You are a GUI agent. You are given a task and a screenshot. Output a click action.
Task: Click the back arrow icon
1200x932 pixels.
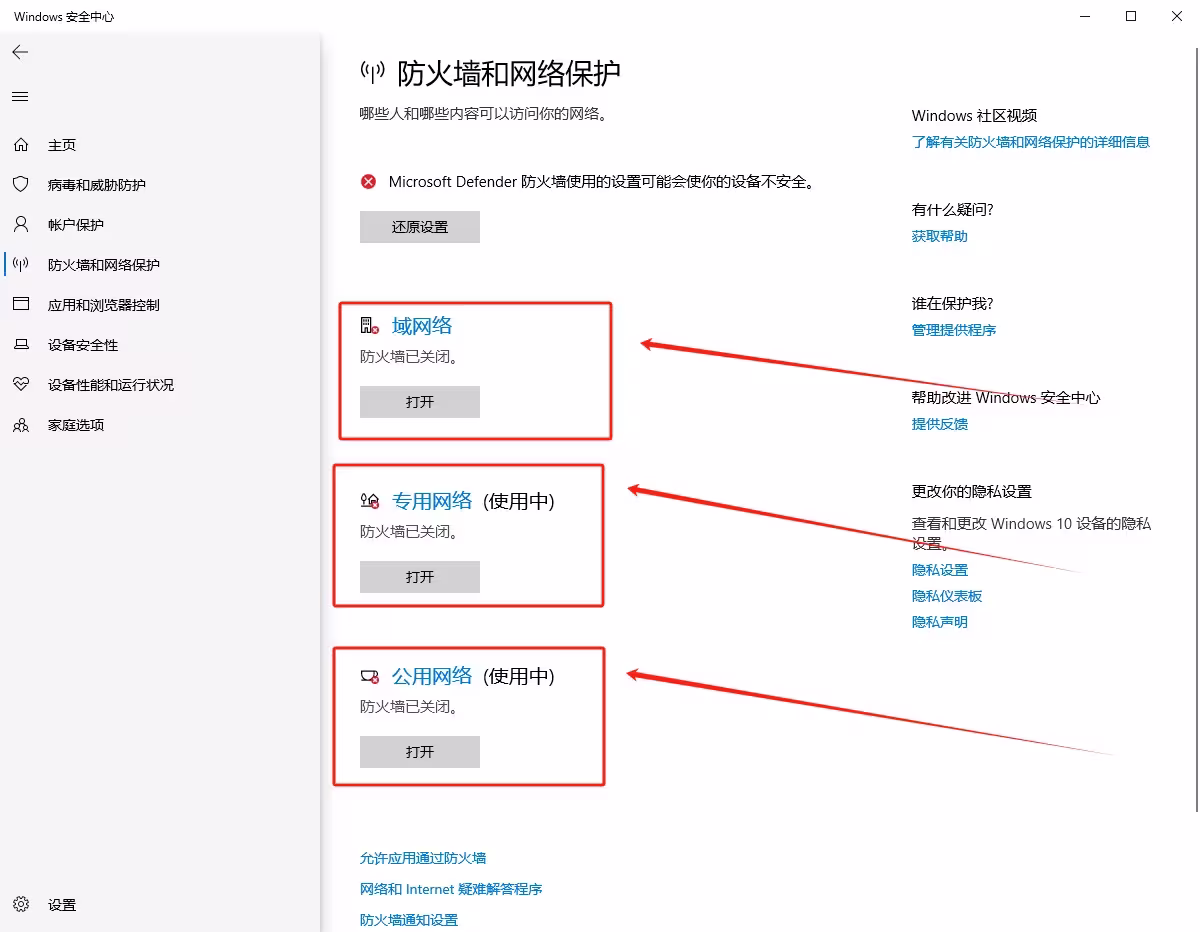click(20, 52)
